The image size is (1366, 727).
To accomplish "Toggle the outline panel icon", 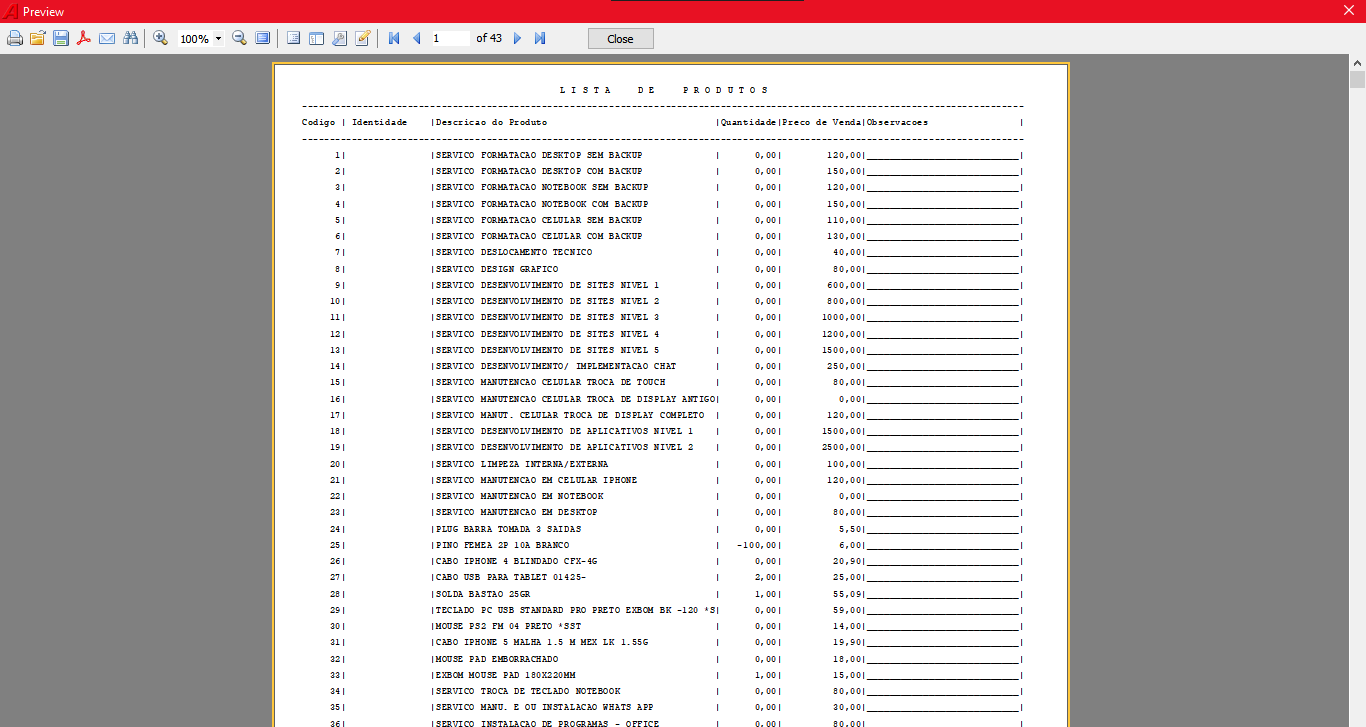I will pyautogui.click(x=293, y=38).
